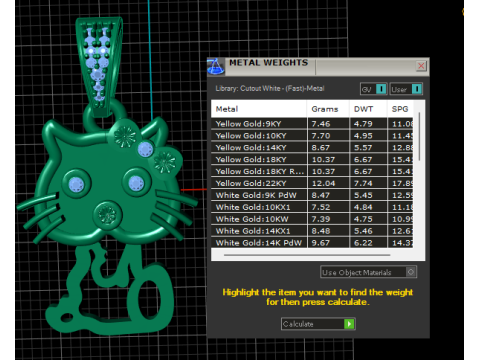Select the White Gold:10KW row
This screenshot has width=480, height=360.
(x=312, y=219)
